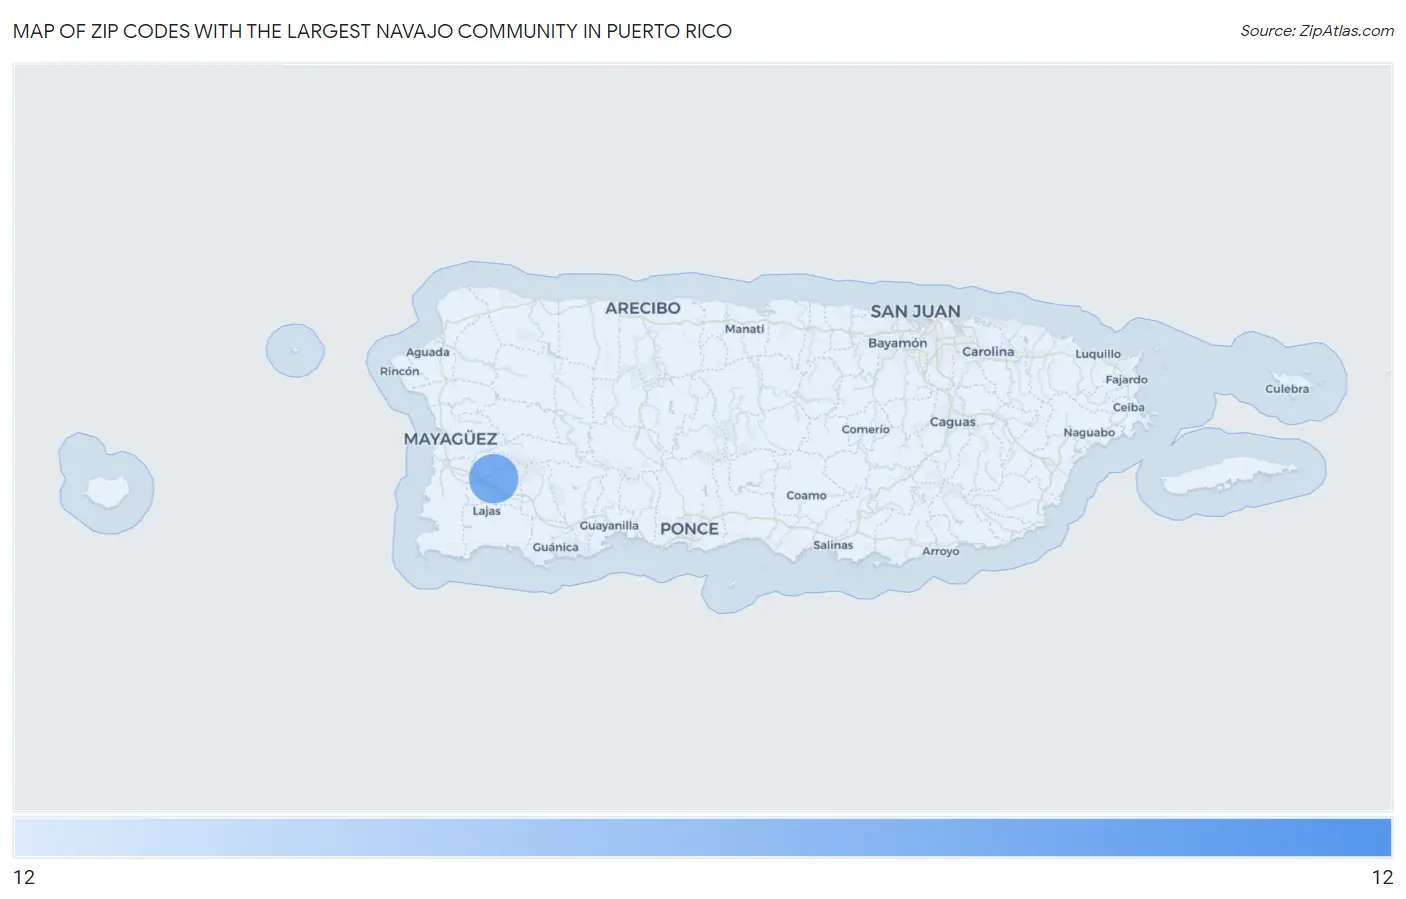The height and width of the screenshot is (899, 1406).
Task: Click the Manatí label on map
Action: (744, 329)
